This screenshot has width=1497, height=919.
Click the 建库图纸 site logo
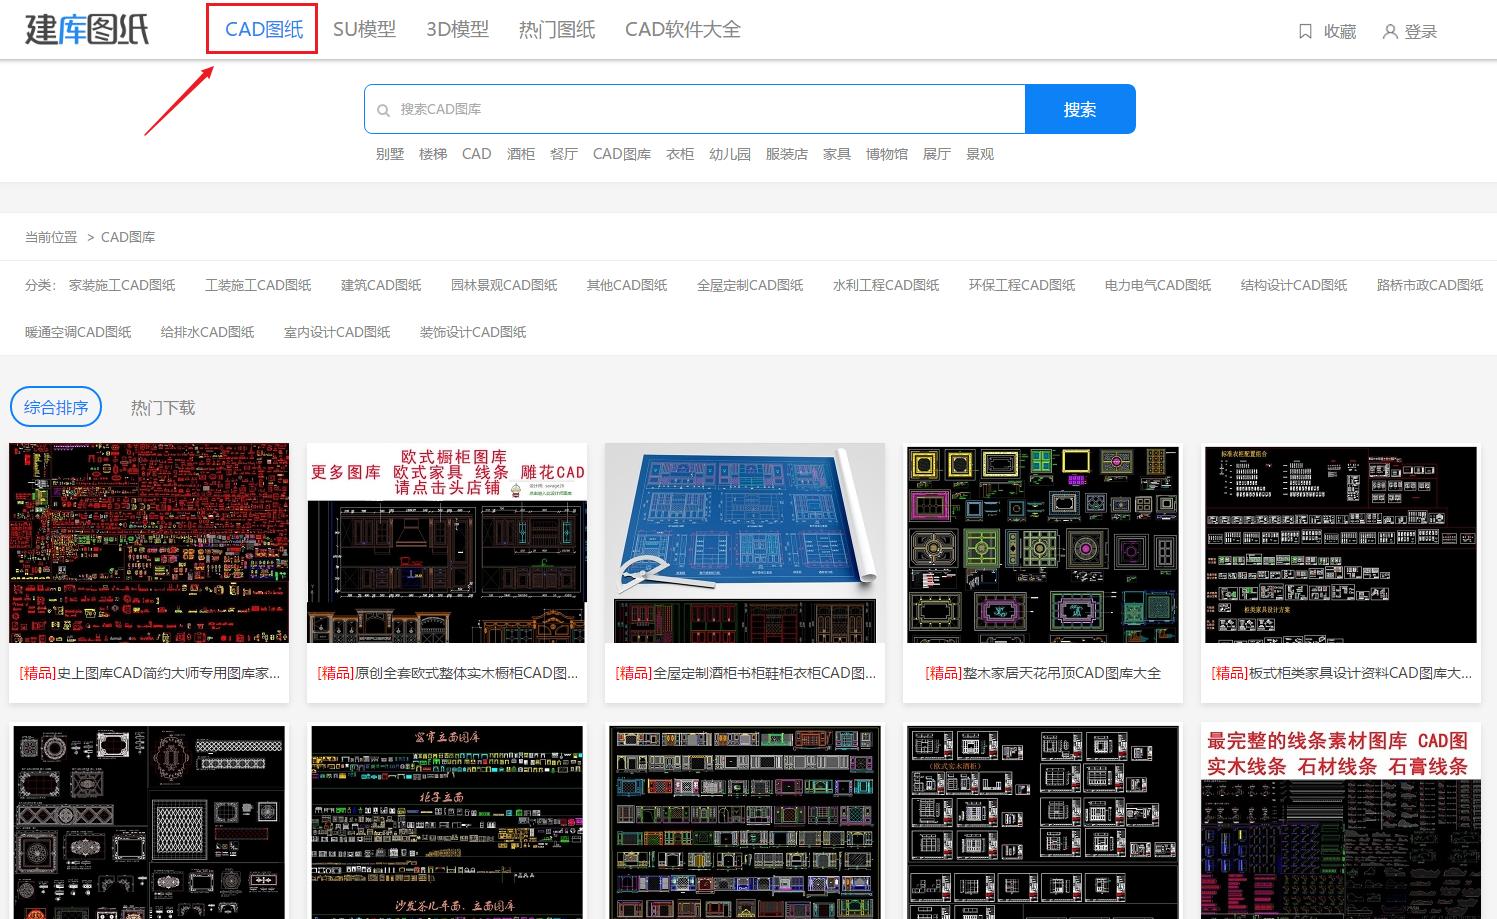85,29
